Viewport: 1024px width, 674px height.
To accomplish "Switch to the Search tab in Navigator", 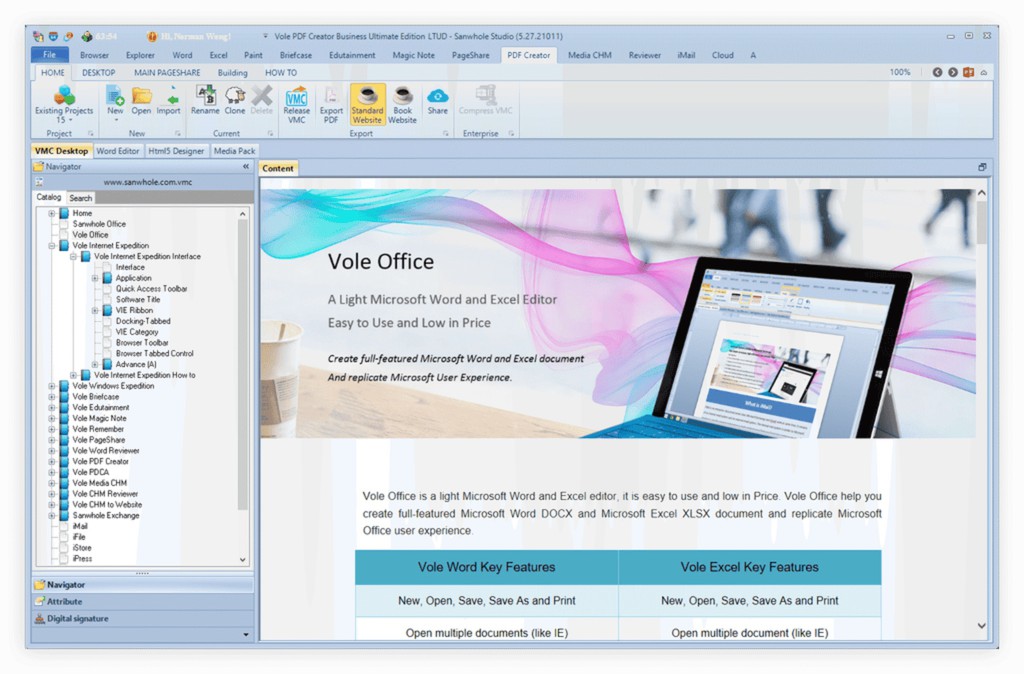I will tap(80, 198).
